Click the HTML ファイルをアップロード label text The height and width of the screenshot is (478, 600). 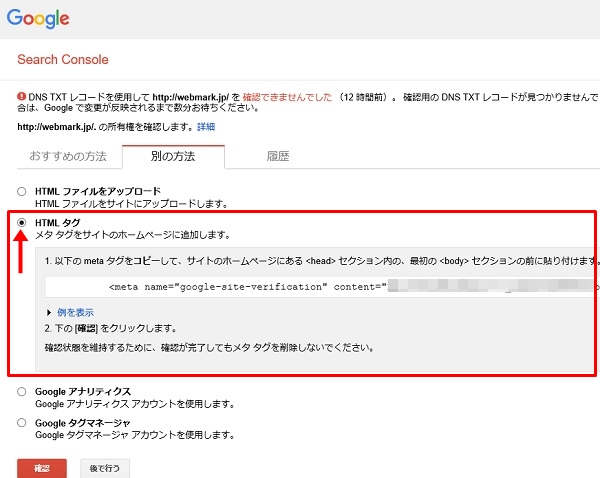click(x=98, y=191)
